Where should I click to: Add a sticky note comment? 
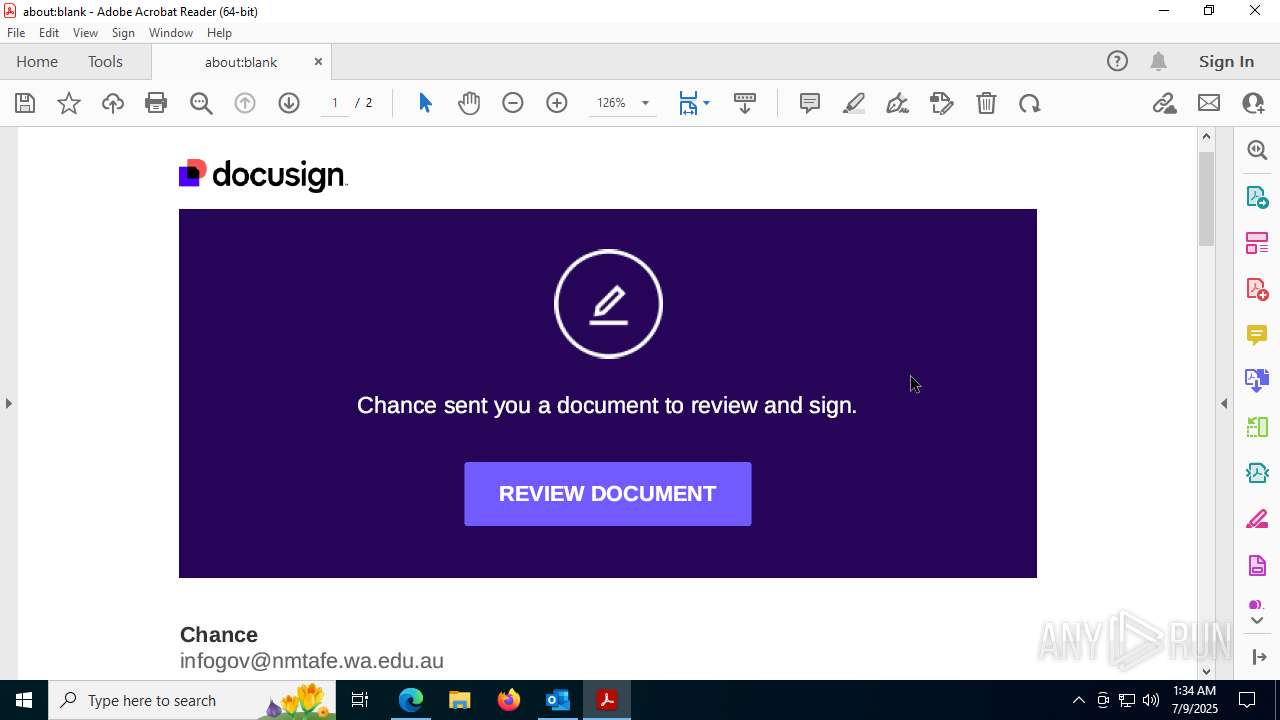pyautogui.click(x=810, y=103)
